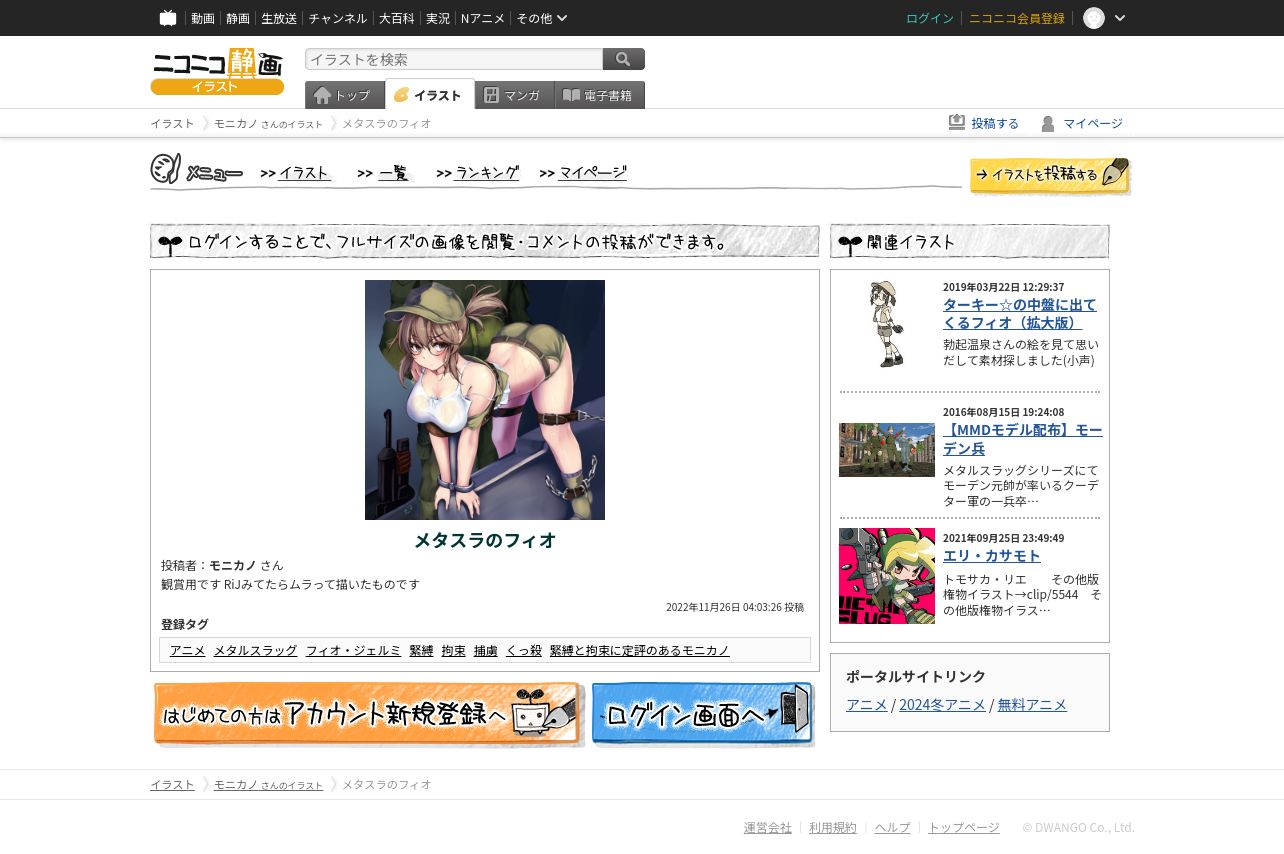Open 生放送 in the top navigation
The width and height of the screenshot is (1284, 854).
coord(279,18)
